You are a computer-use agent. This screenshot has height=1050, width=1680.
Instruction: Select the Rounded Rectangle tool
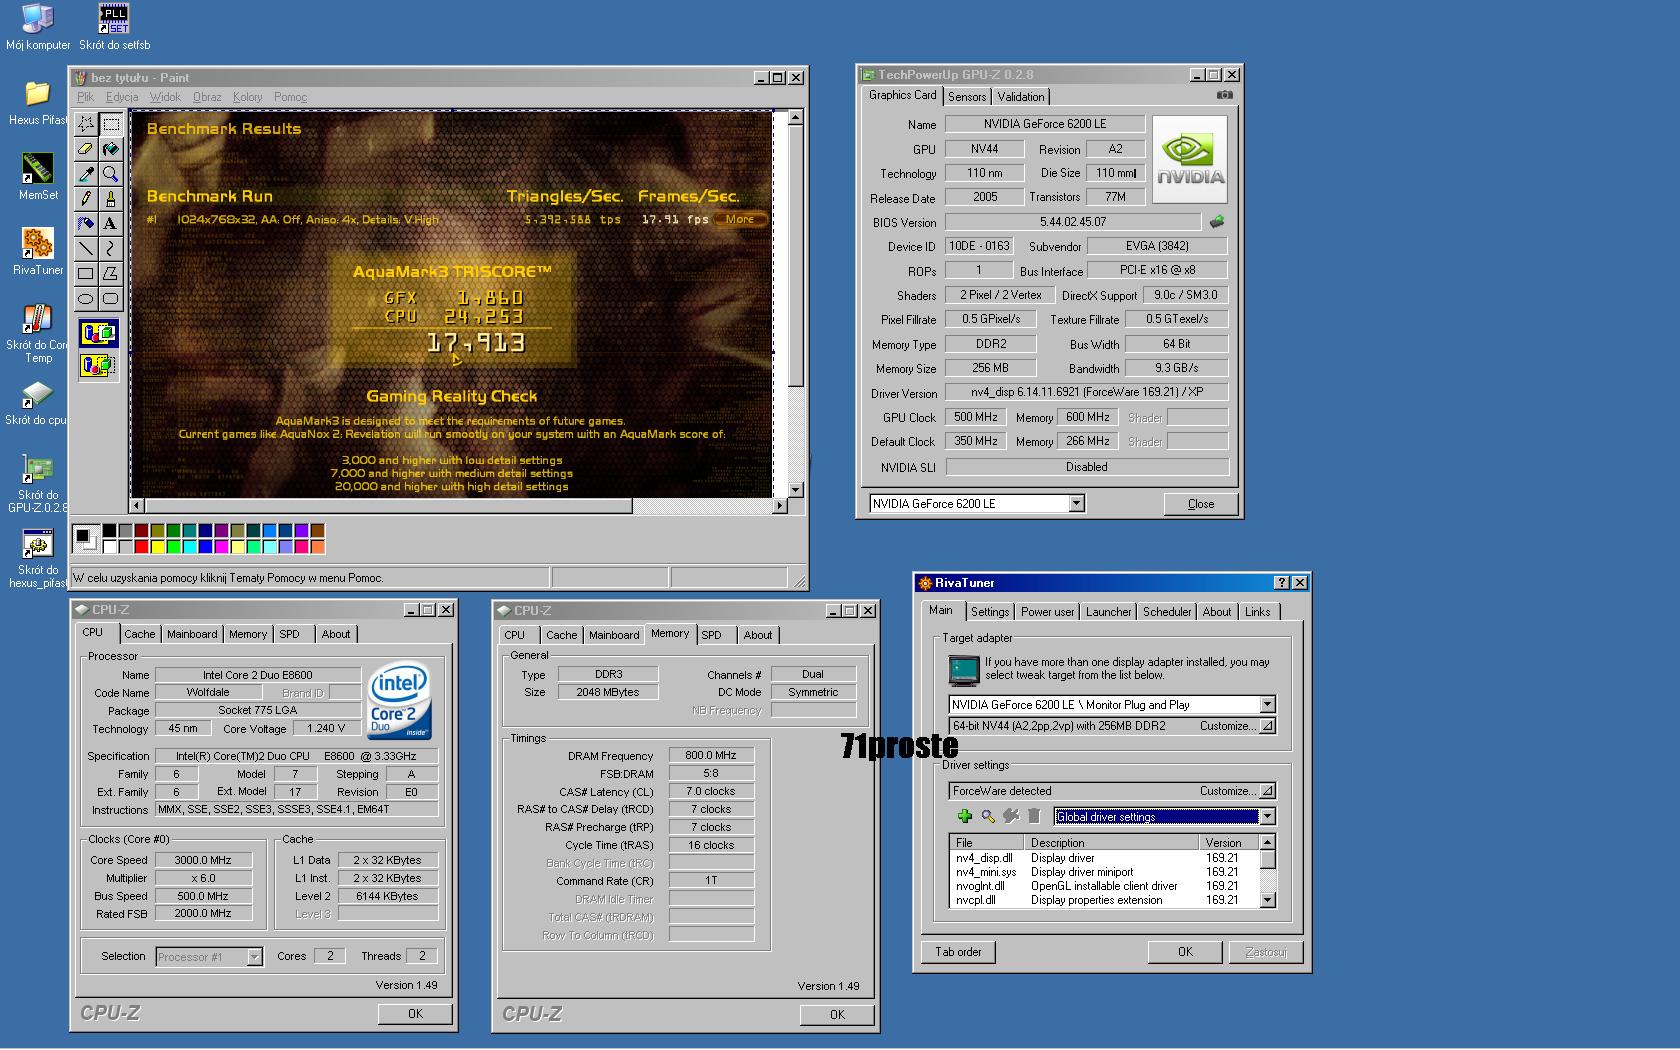click(111, 299)
